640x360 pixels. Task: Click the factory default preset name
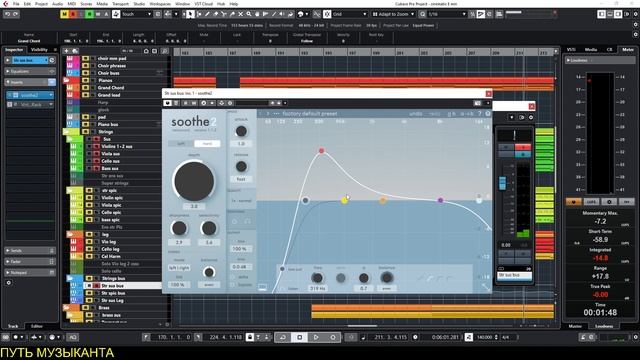[310, 113]
